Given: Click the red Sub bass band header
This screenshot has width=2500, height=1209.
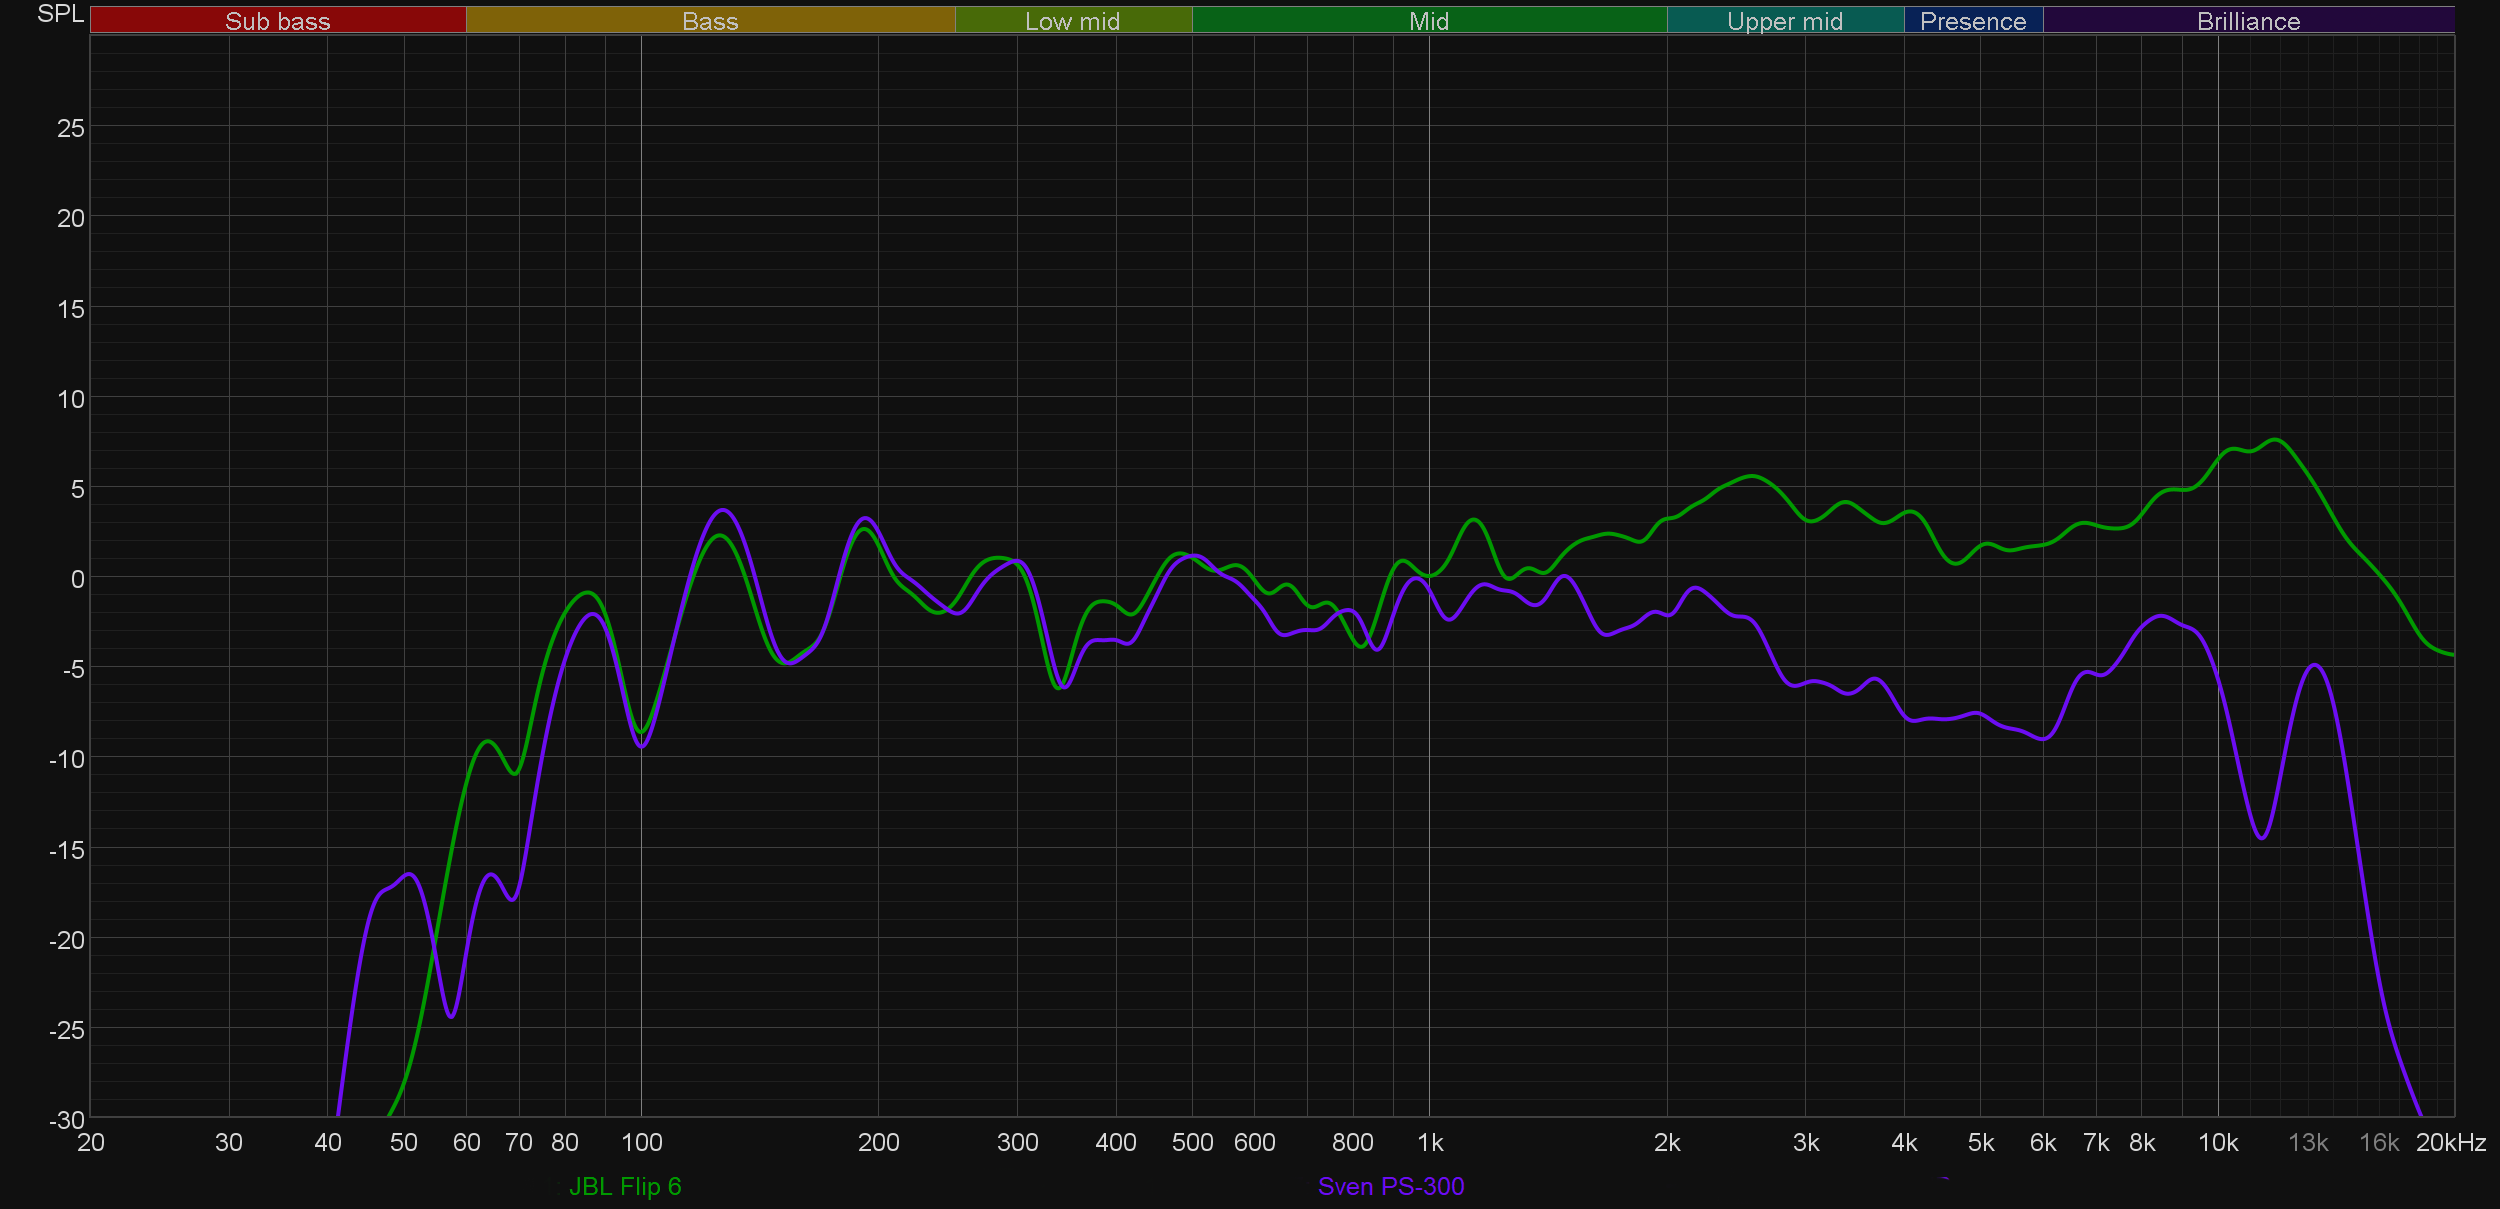Looking at the screenshot, I should [278, 21].
